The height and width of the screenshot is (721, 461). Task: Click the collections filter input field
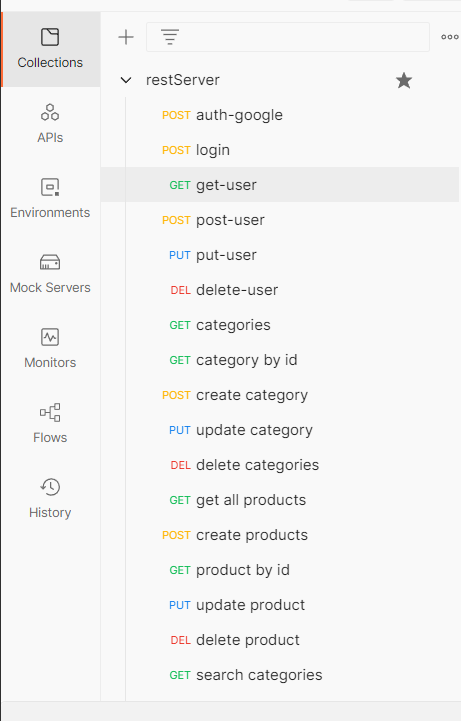pyautogui.click(x=288, y=37)
